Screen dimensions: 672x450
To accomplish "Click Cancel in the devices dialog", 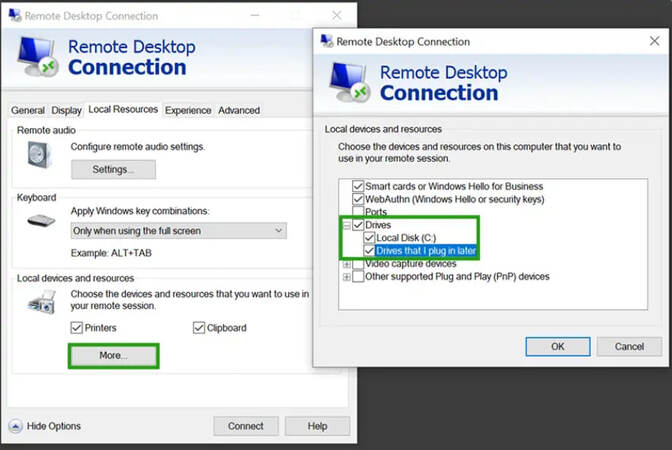I will pyautogui.click(x=629, y=346).
